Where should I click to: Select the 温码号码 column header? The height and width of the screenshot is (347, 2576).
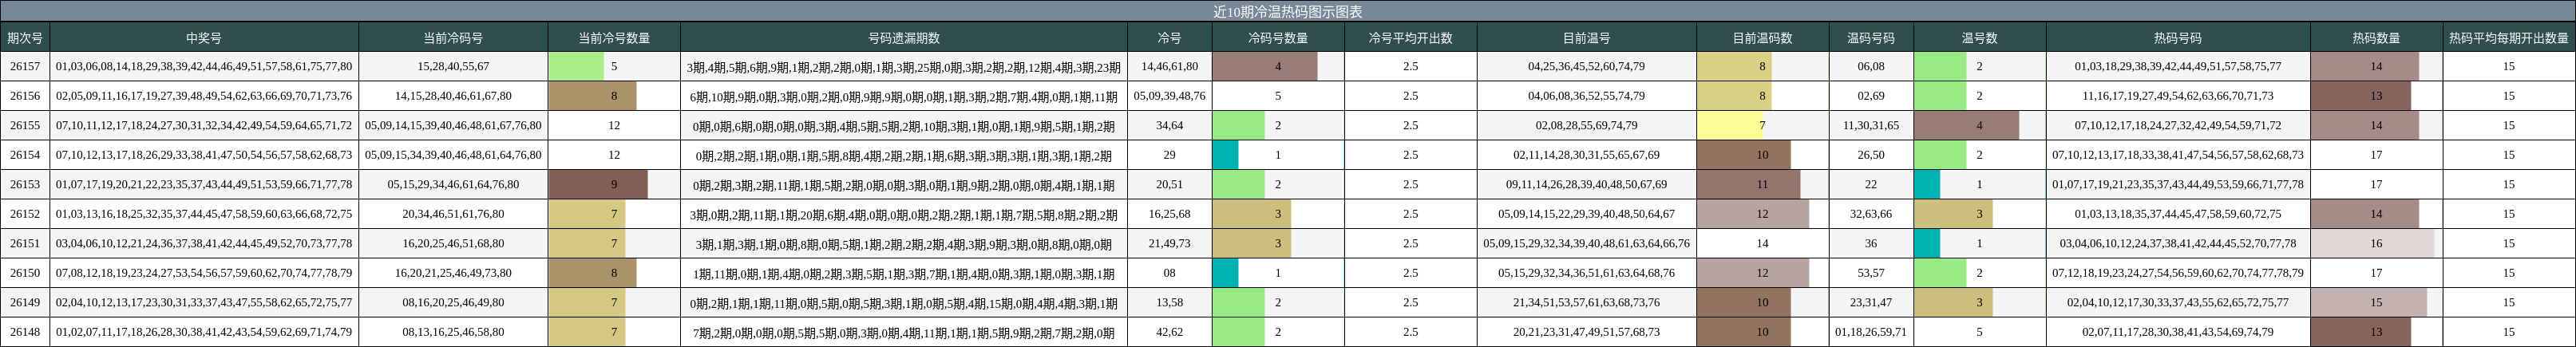click(1871, 37)
